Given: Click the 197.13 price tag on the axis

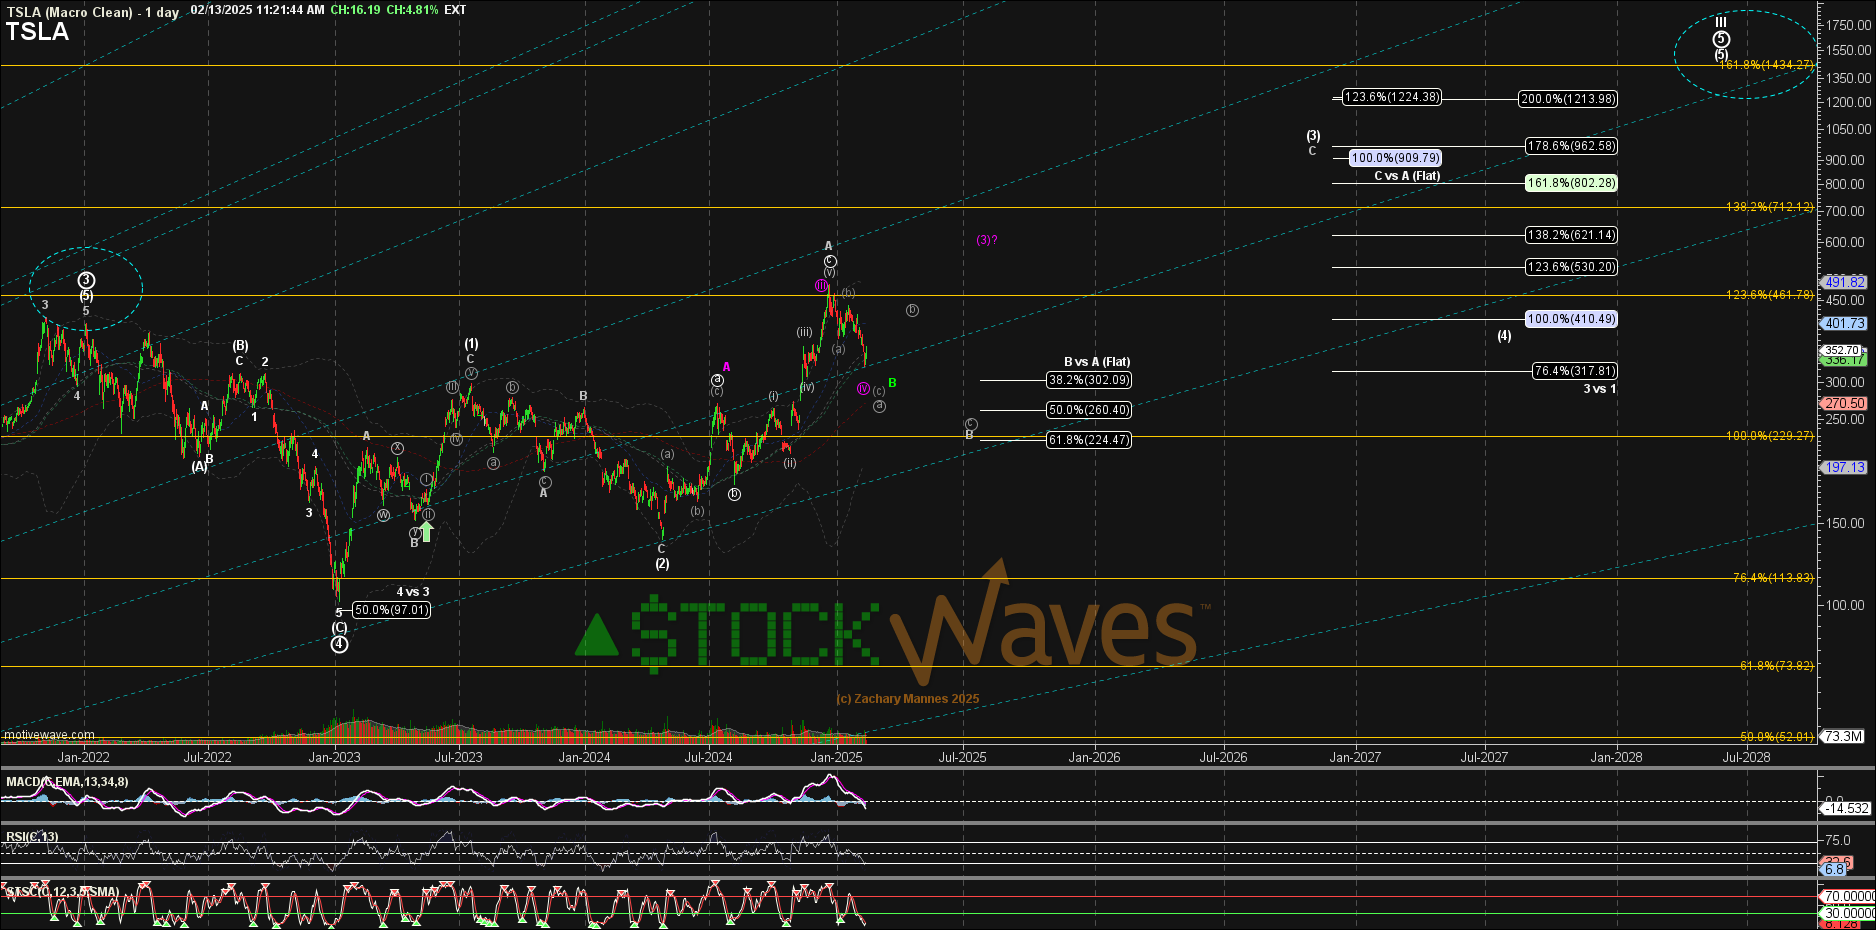Looking at the screenshot, I should [1845, 467].
